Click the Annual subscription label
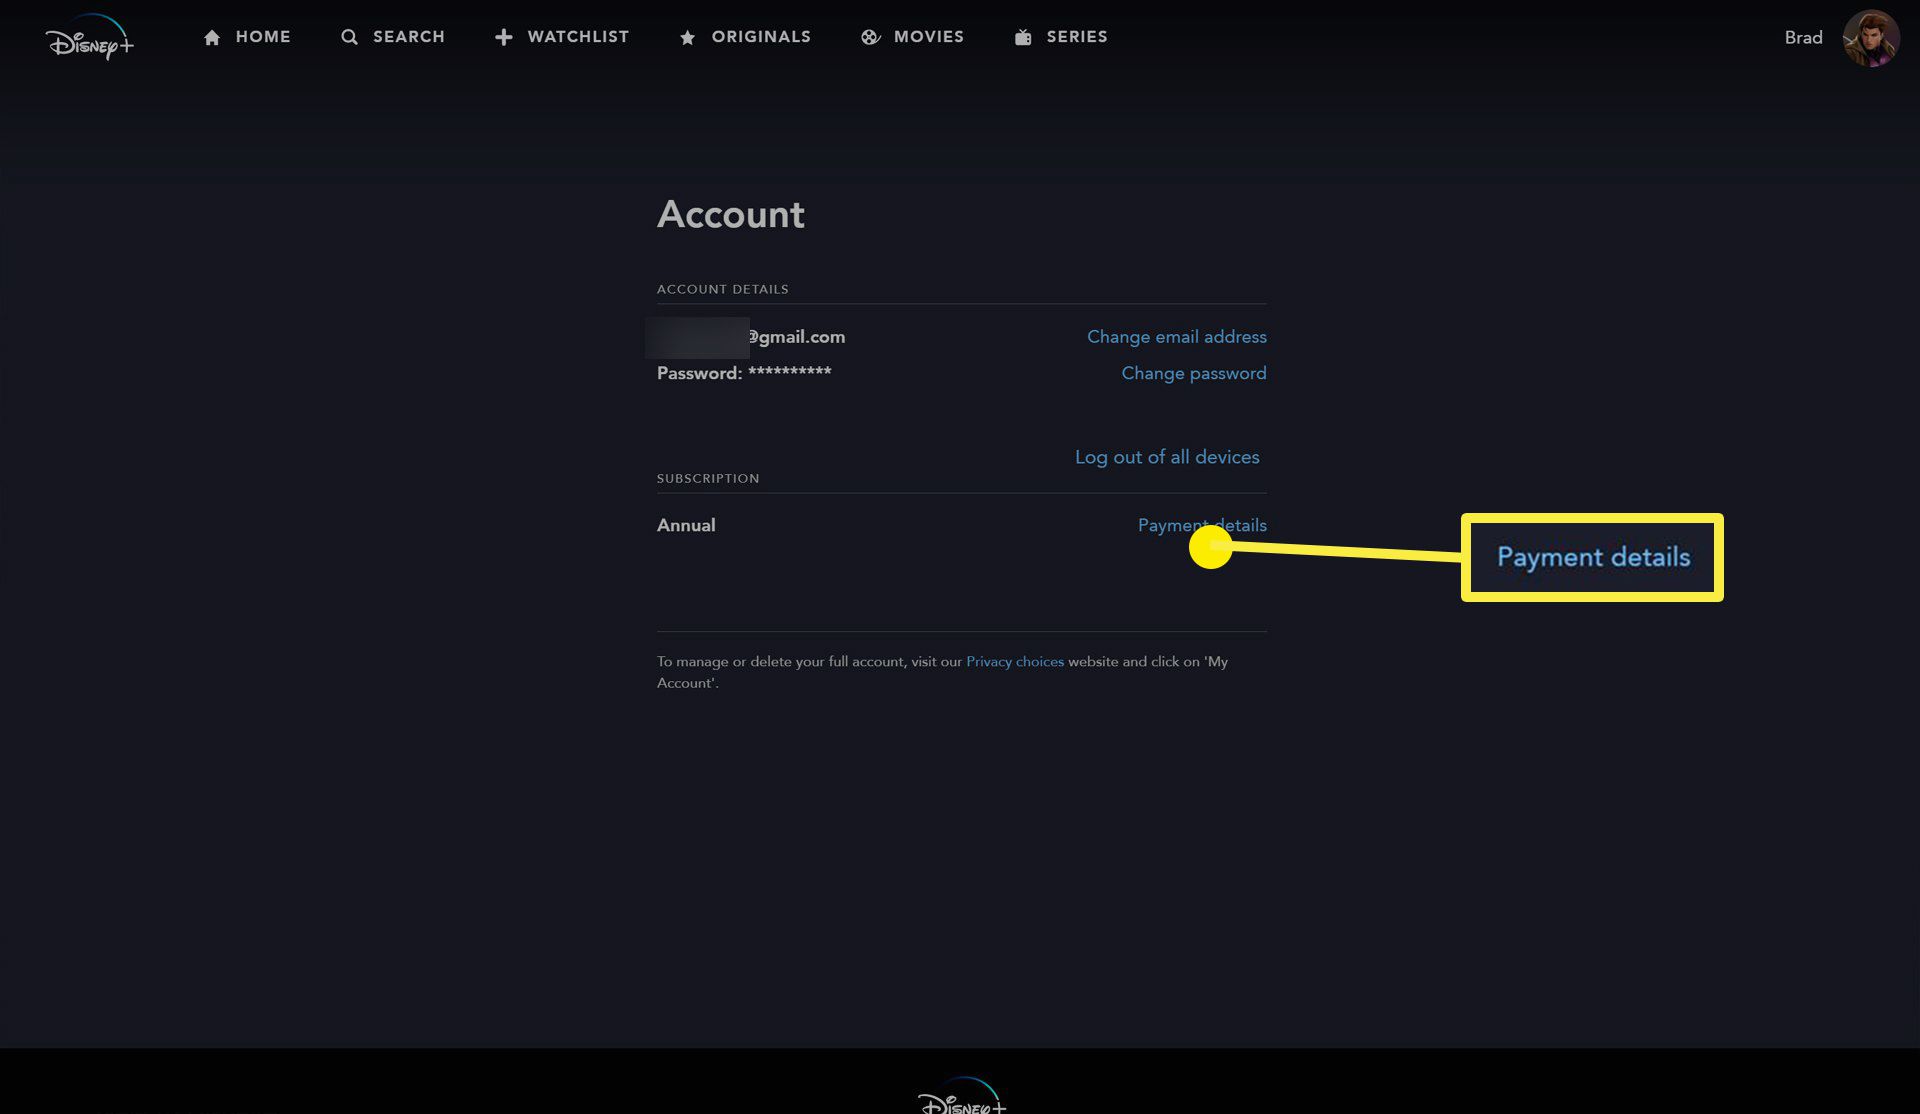 tap(686, 525)
